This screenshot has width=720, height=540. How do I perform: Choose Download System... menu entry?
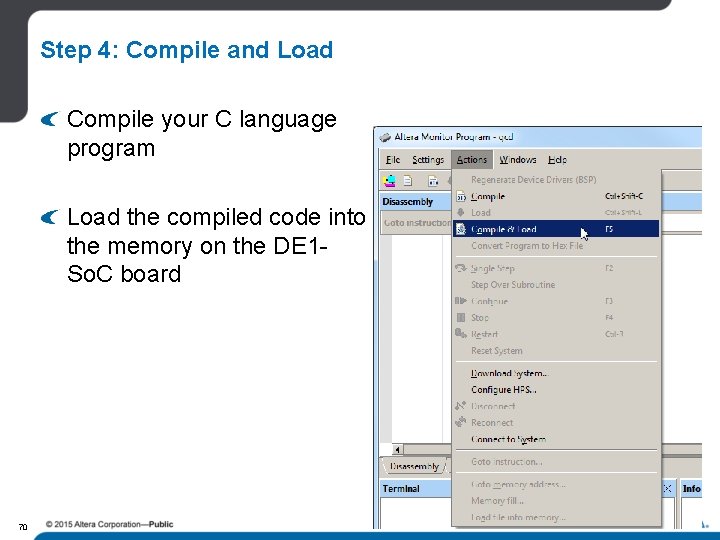pos(556,373)
